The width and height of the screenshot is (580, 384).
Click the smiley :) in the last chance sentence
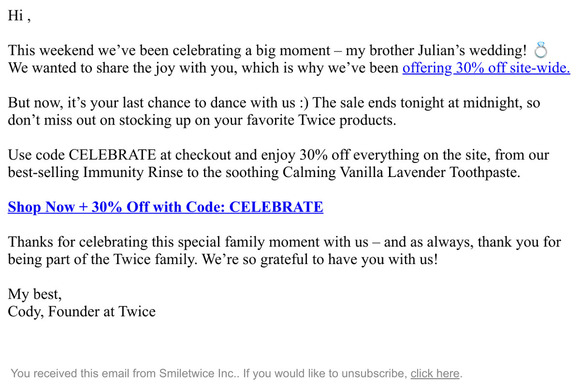tap(304, 103)
